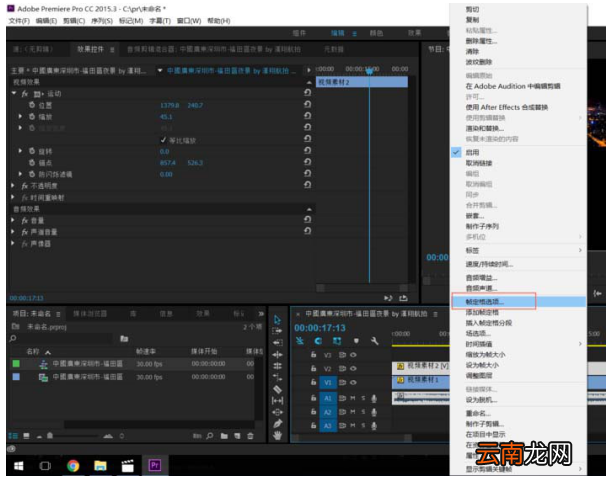Screen dimensions: 609x482
Task: Toggle track lock on V3
Action: pos(313,355)
